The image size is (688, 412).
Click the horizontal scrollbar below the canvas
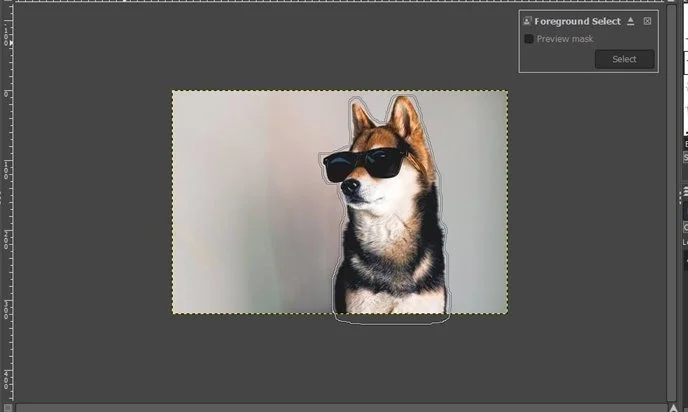(340, 408)
